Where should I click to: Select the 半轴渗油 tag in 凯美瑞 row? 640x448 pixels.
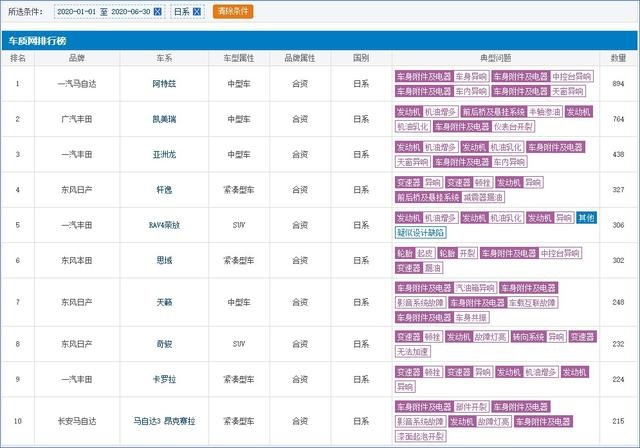pyautogui.click(x=545, y=112)
